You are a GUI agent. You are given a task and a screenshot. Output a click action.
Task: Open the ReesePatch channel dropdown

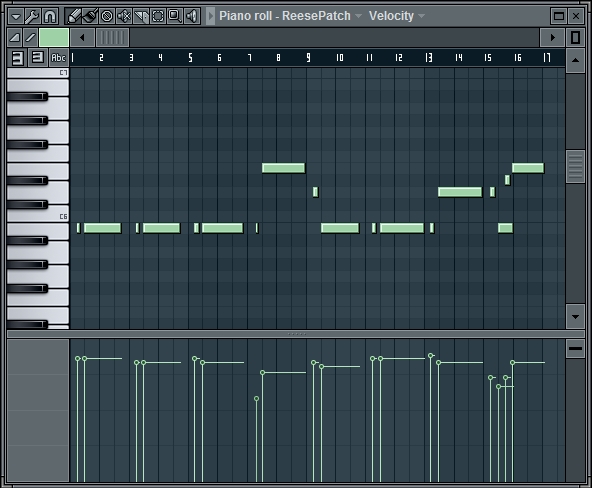tap(358, 16)
